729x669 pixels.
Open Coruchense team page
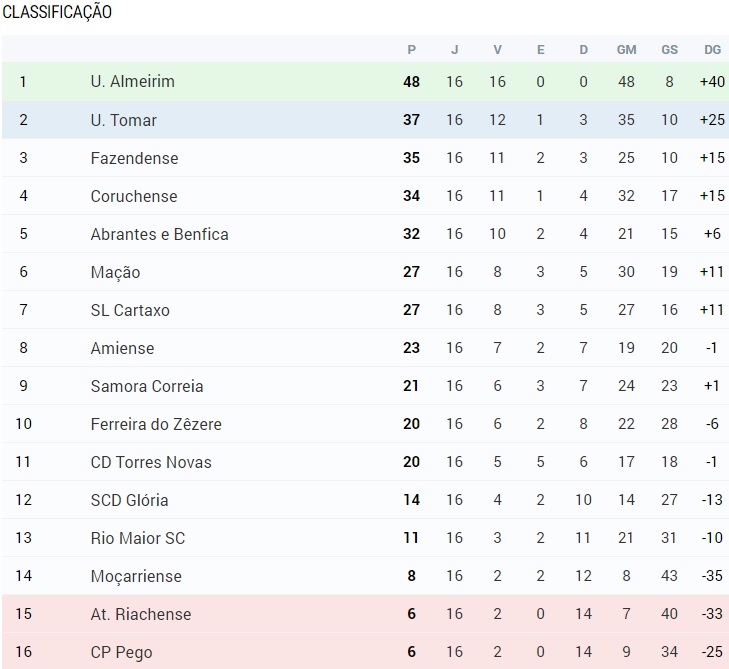tap(133, 196)
